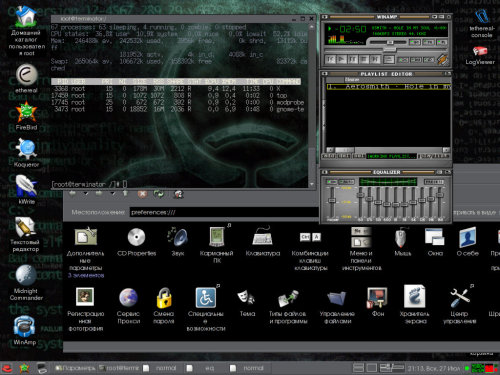Click the file manager reload toolbar icon
The height and width of the screenshot is (375, 500).
point(159,194)
